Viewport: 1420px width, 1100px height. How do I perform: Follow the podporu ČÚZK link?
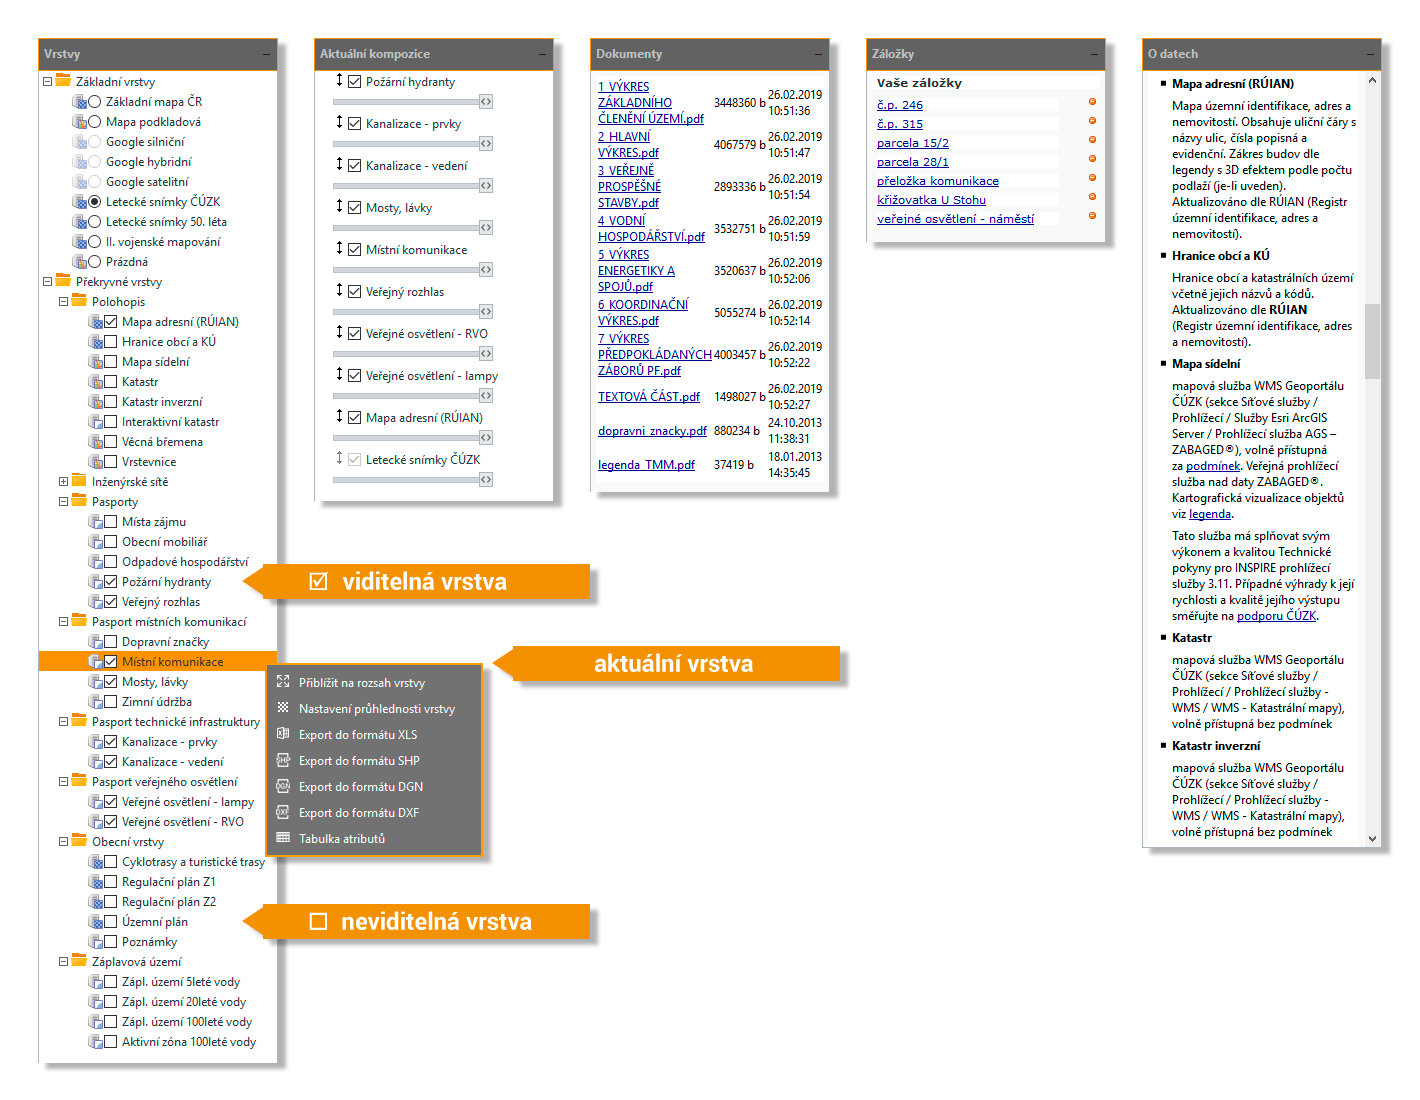point(1276,616)
